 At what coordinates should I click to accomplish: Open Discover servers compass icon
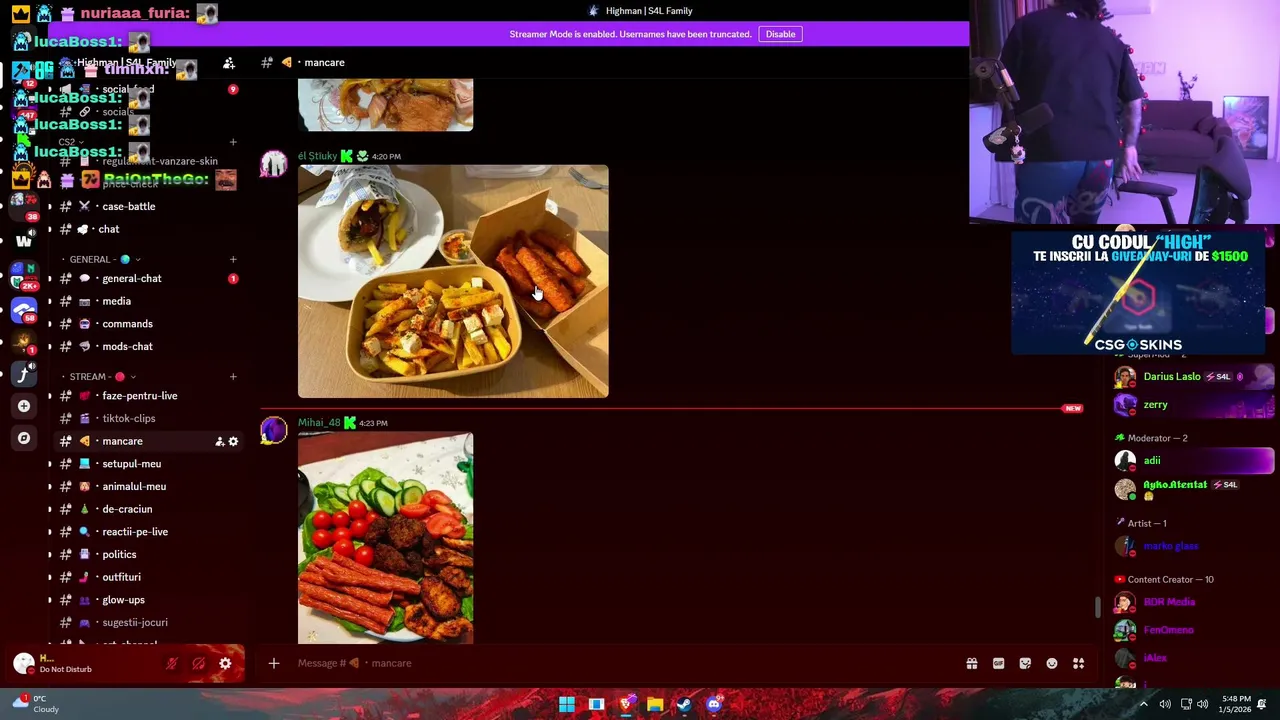pyautogui.click(x=24, y=438)
